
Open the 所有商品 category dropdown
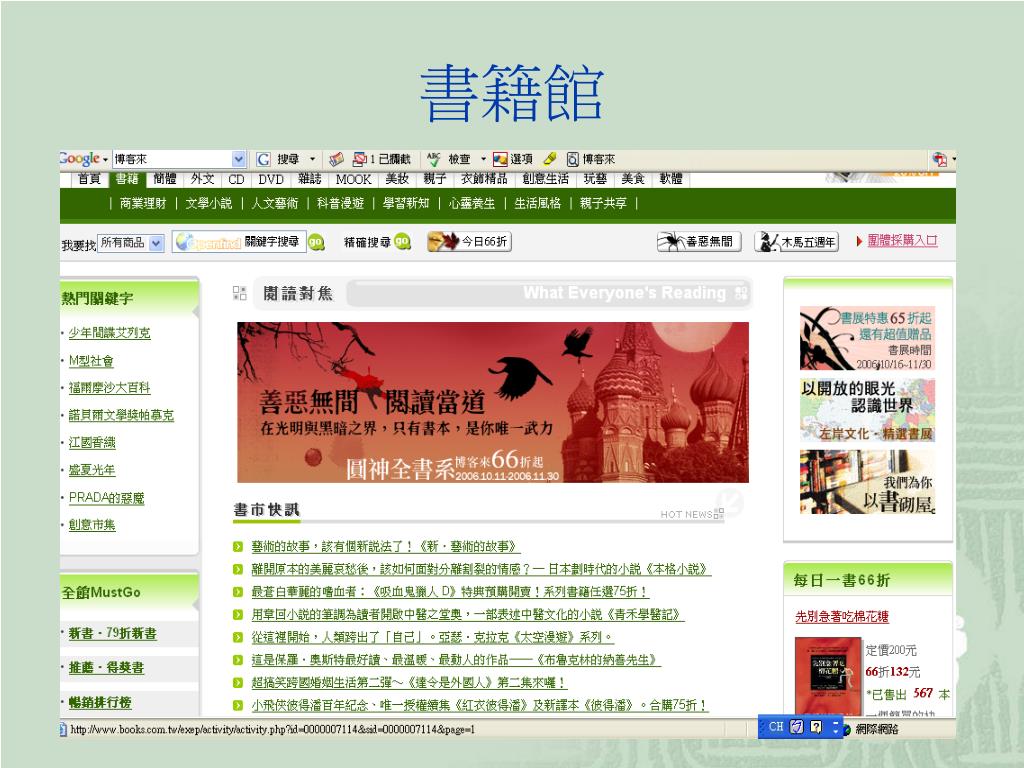[156, 244]
